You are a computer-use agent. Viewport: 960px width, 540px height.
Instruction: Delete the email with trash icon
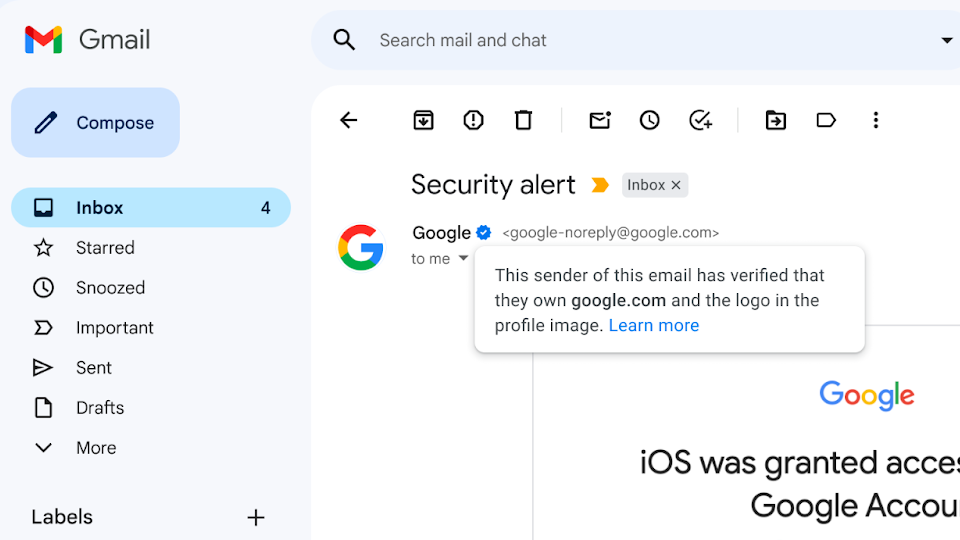coord(523,120)
